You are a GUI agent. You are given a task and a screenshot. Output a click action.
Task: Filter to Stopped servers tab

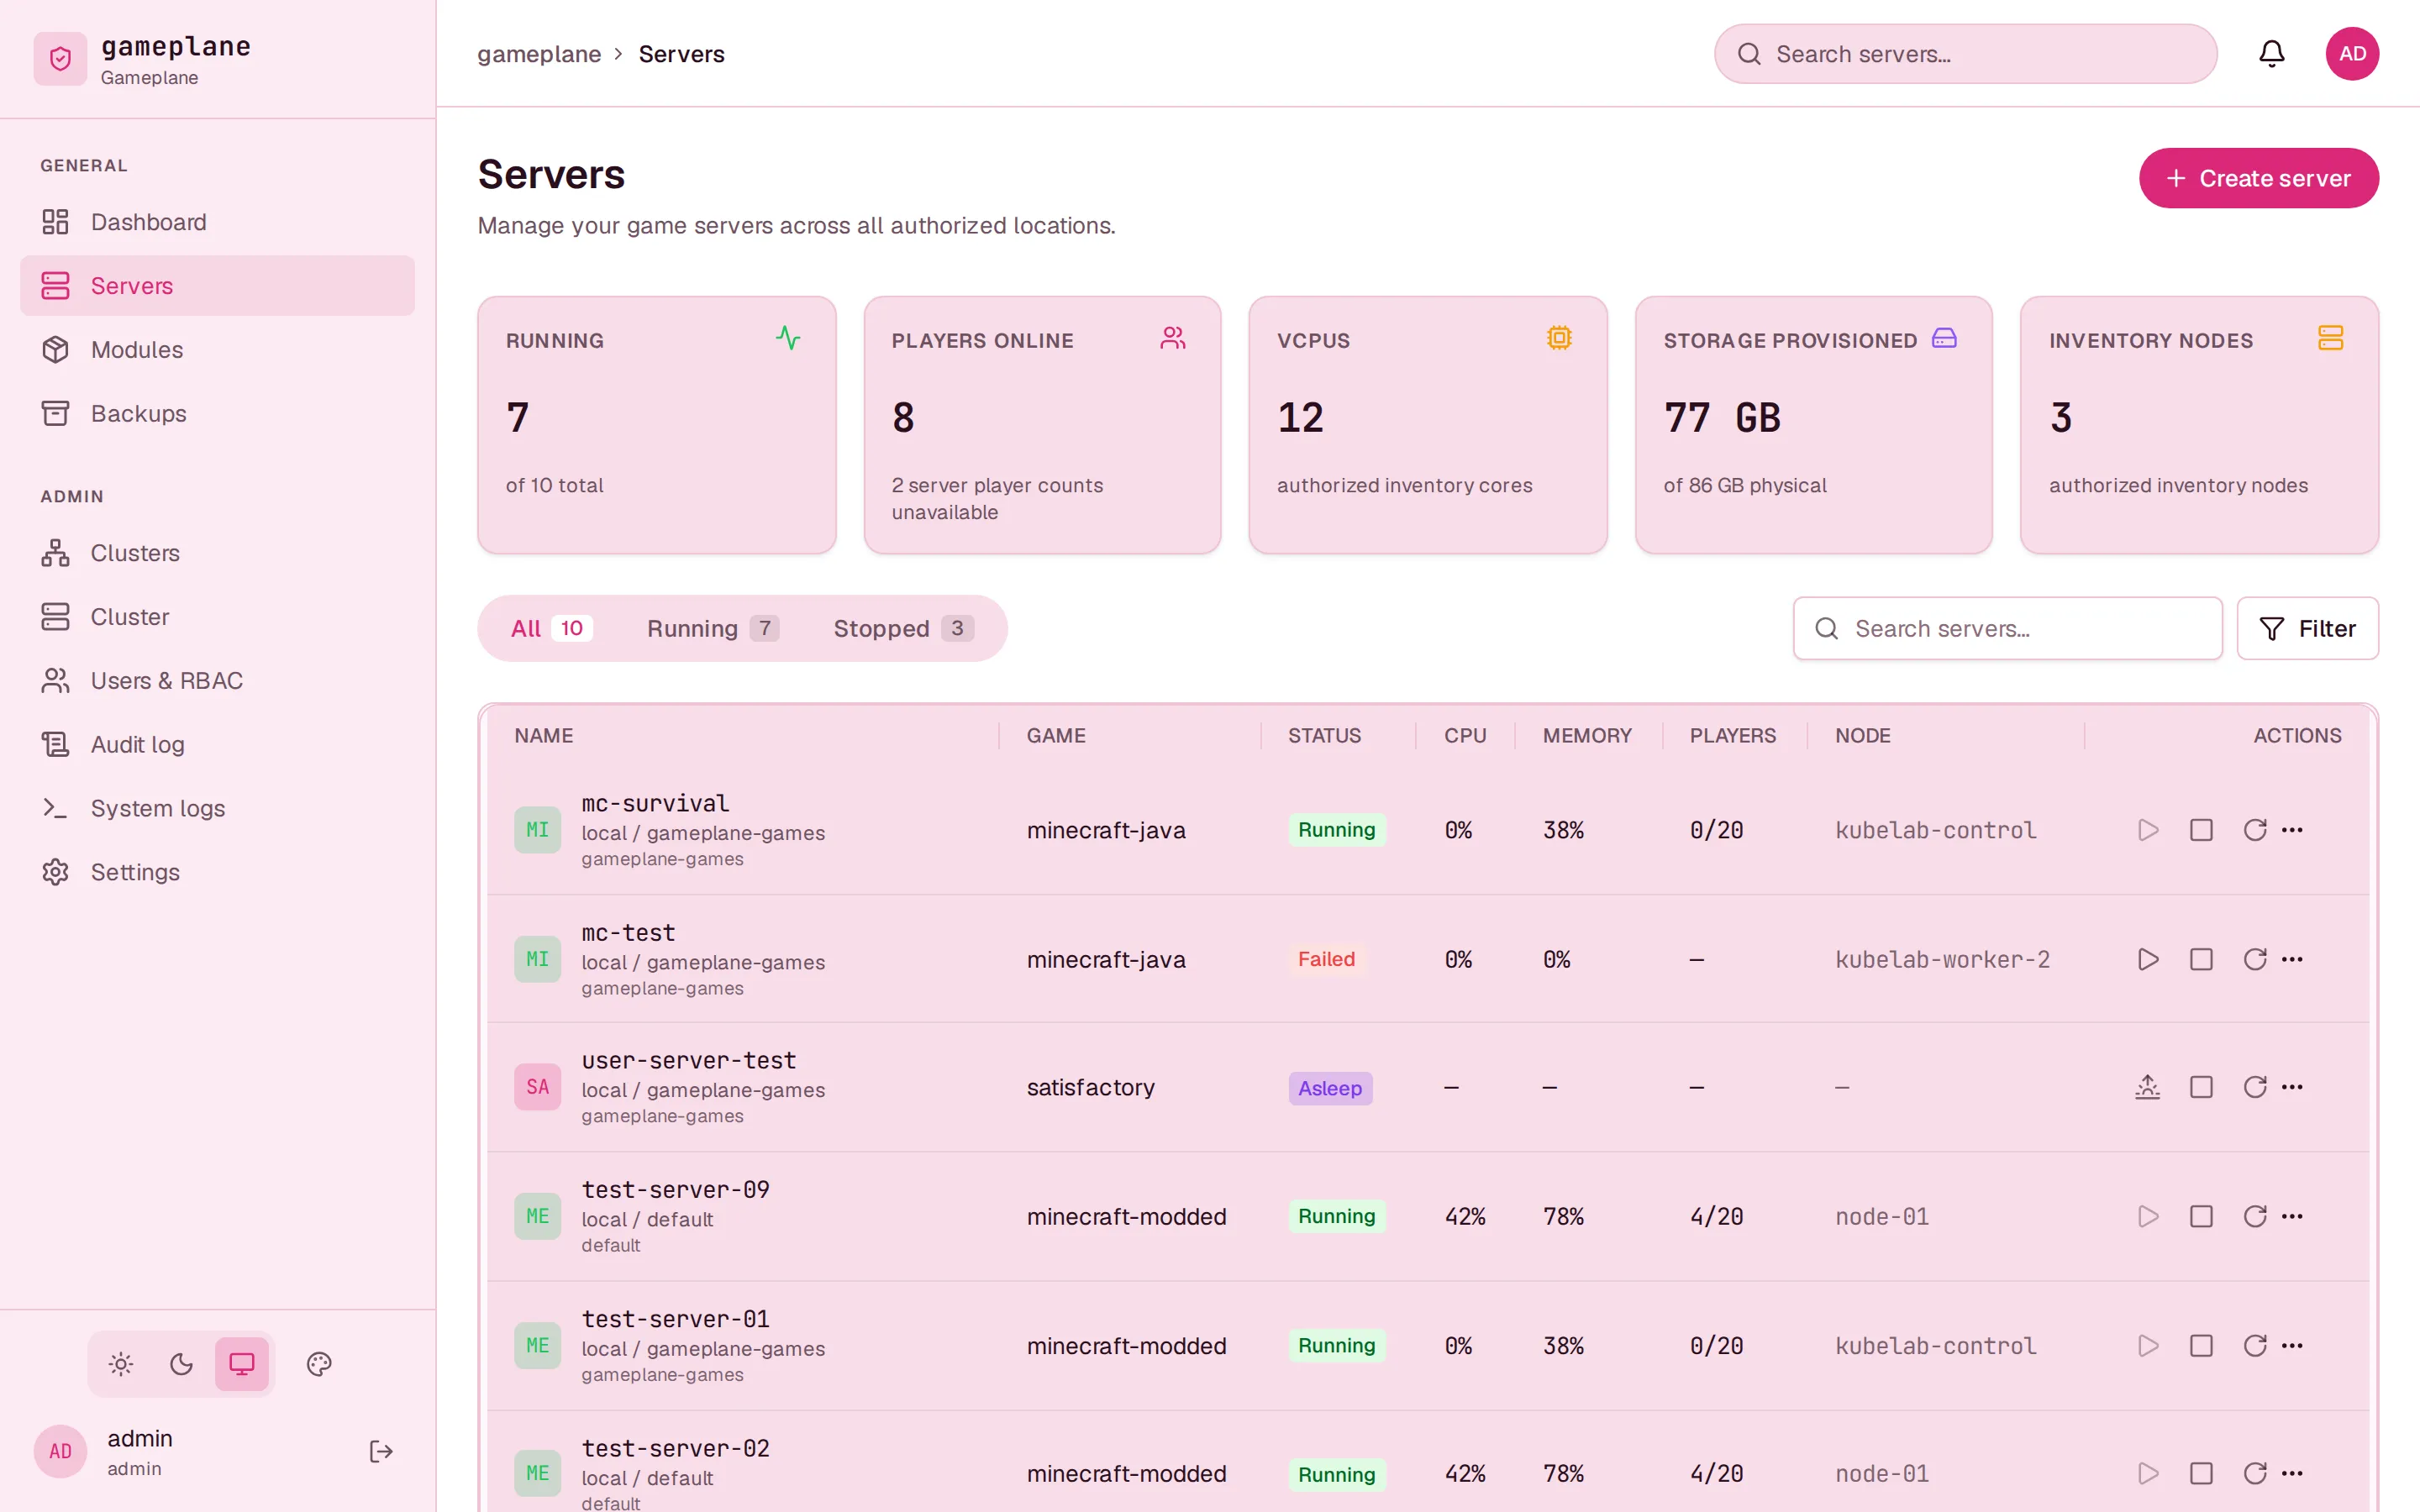(903, 628)
